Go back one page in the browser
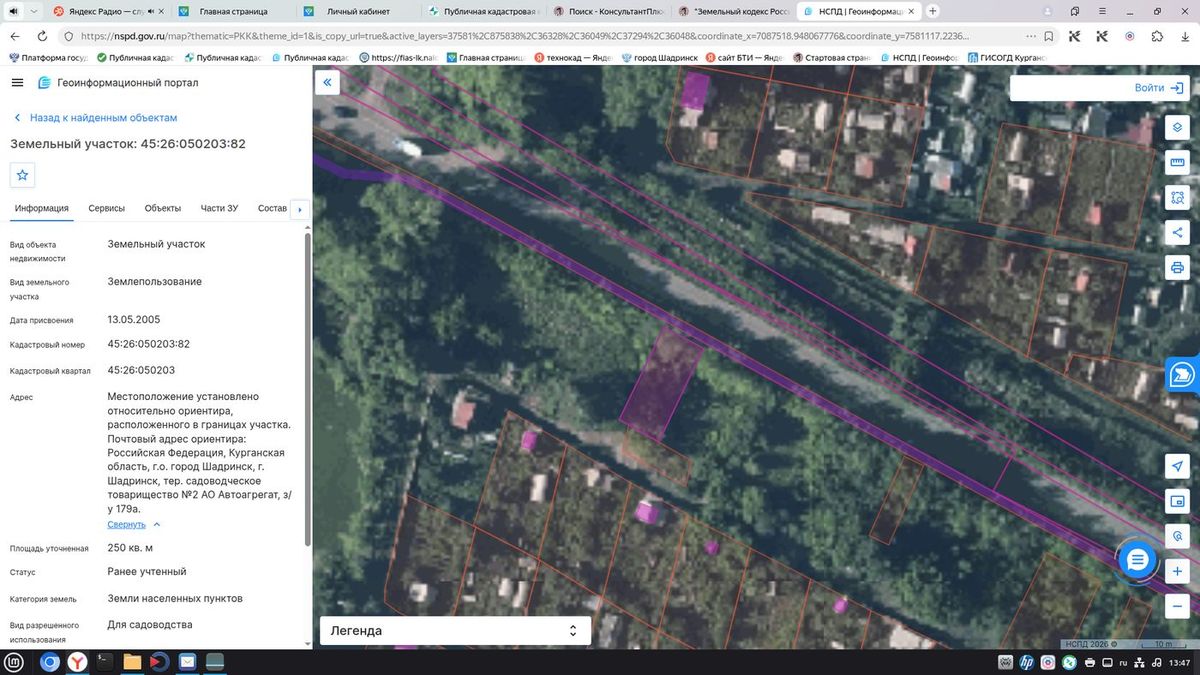The width and height of the screenshot is (1200, 675). tap(14, 36)
